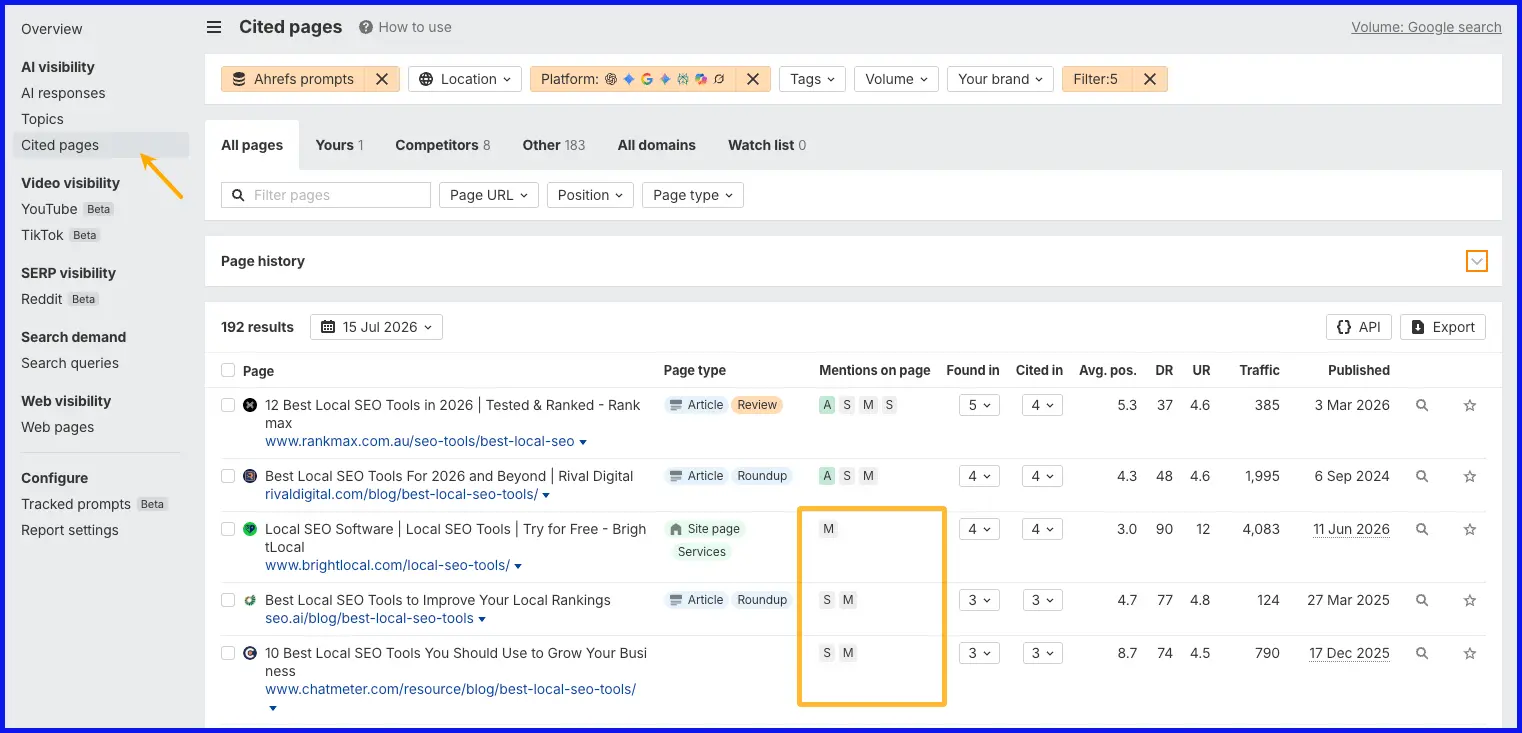Expand the Page history section
The height and width of the screenshot is (733, 1522).
coord(1476,261)
